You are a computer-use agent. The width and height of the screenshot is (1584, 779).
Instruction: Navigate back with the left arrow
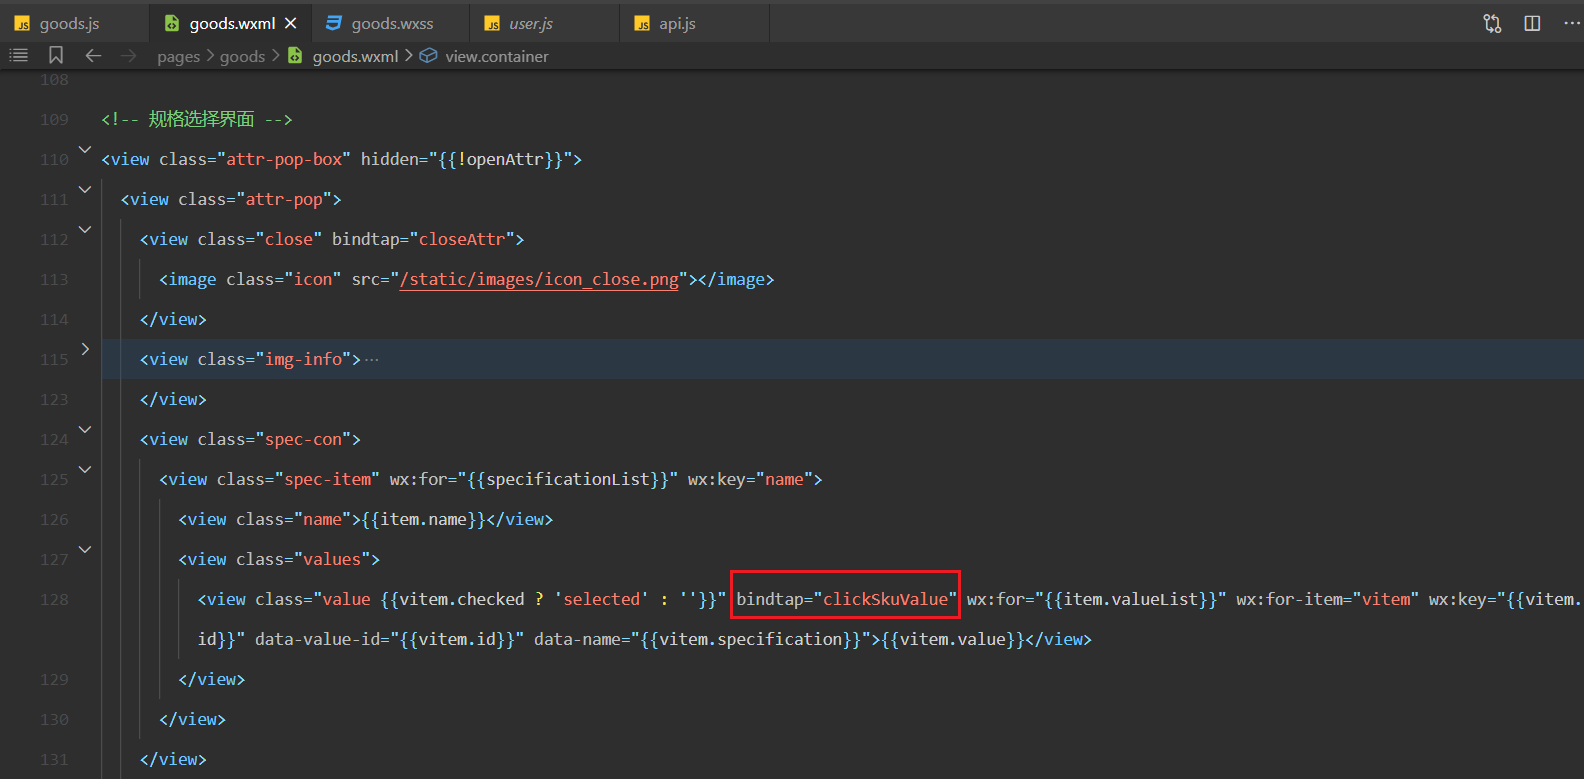point(93,56)
